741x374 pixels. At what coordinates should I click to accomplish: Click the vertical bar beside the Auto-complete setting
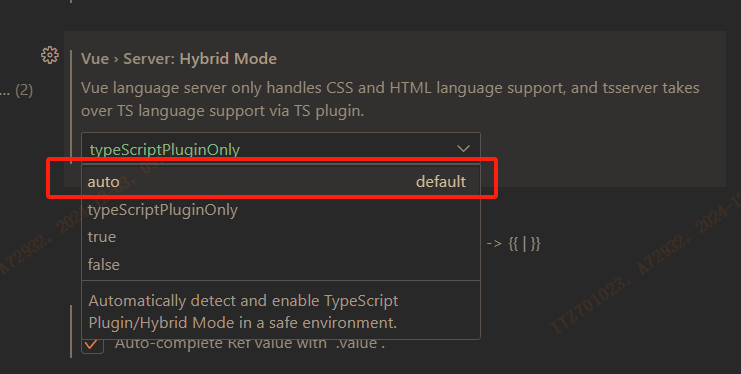(x=71, y=331)
